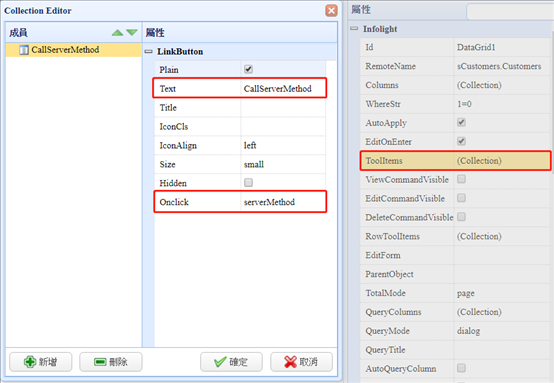Collapse the Infolight property group
This screenshot has height=383, width=554.
tap(354, 29)
